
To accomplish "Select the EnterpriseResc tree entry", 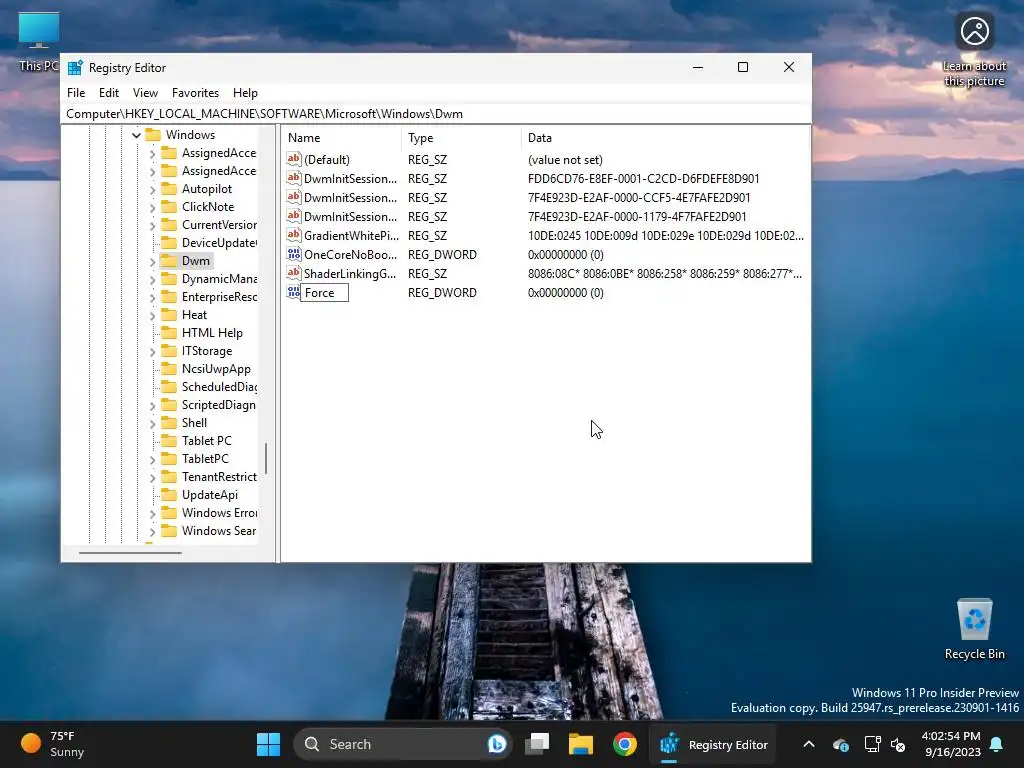I will coord(219,296).
